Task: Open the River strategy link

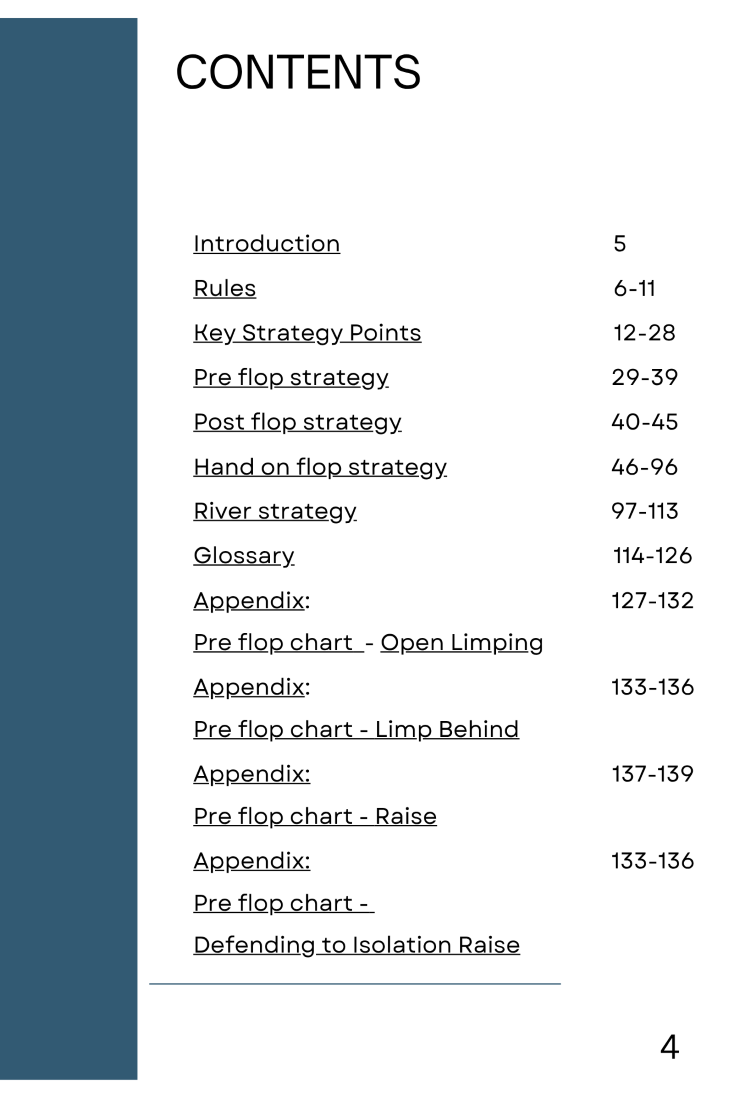Action: click(275, 511)
